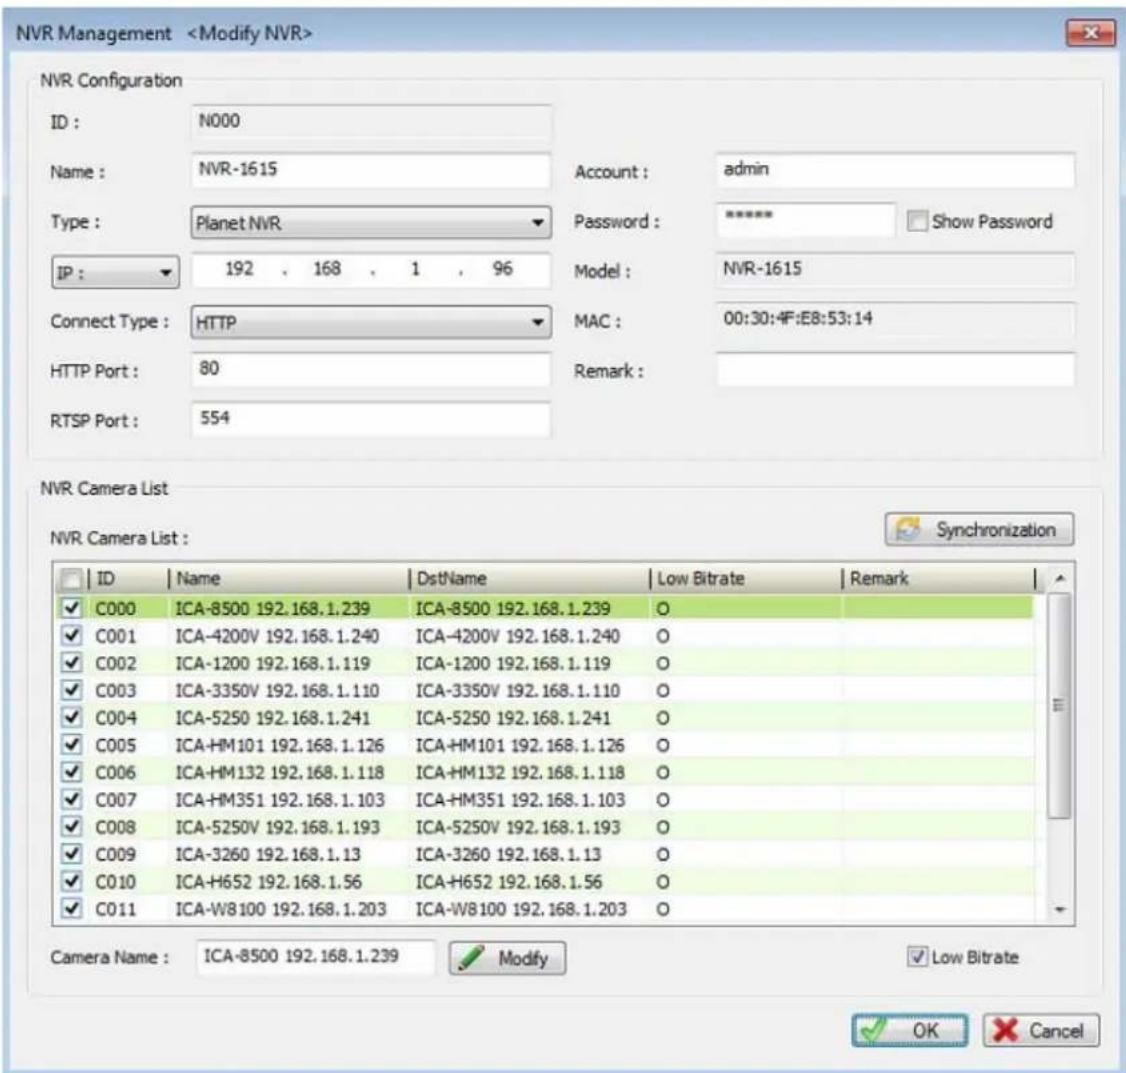The height and width of the screenshot is (1073, 1126).
Task: Sort list by Name column header
Action: tap(288, 579)
